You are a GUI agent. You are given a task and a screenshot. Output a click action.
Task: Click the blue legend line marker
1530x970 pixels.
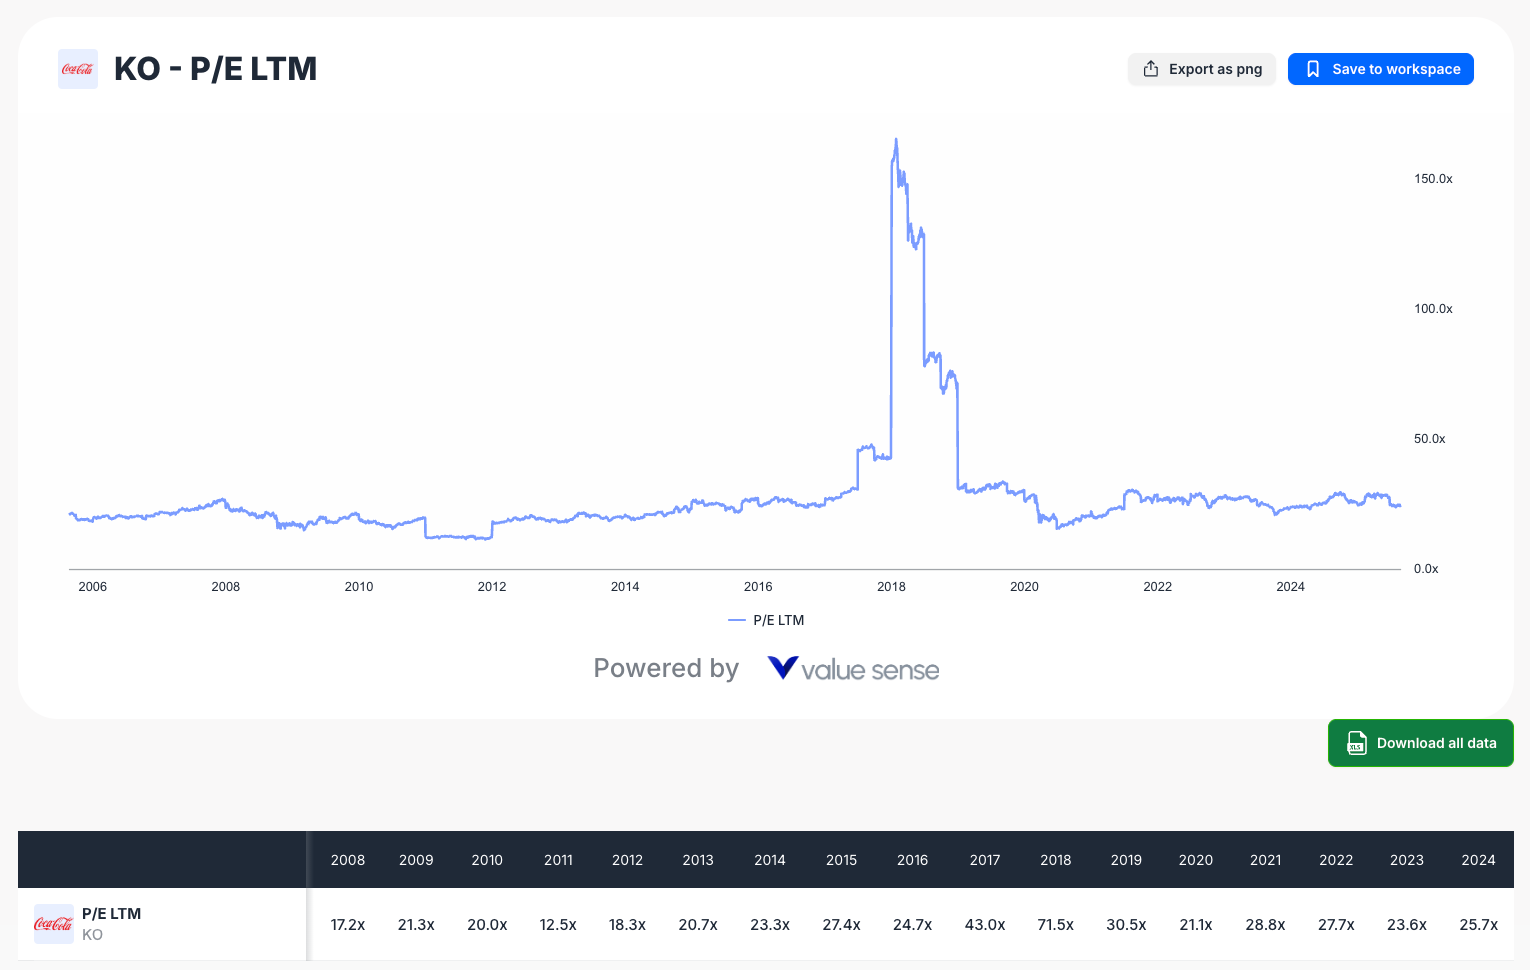(737, 620)
